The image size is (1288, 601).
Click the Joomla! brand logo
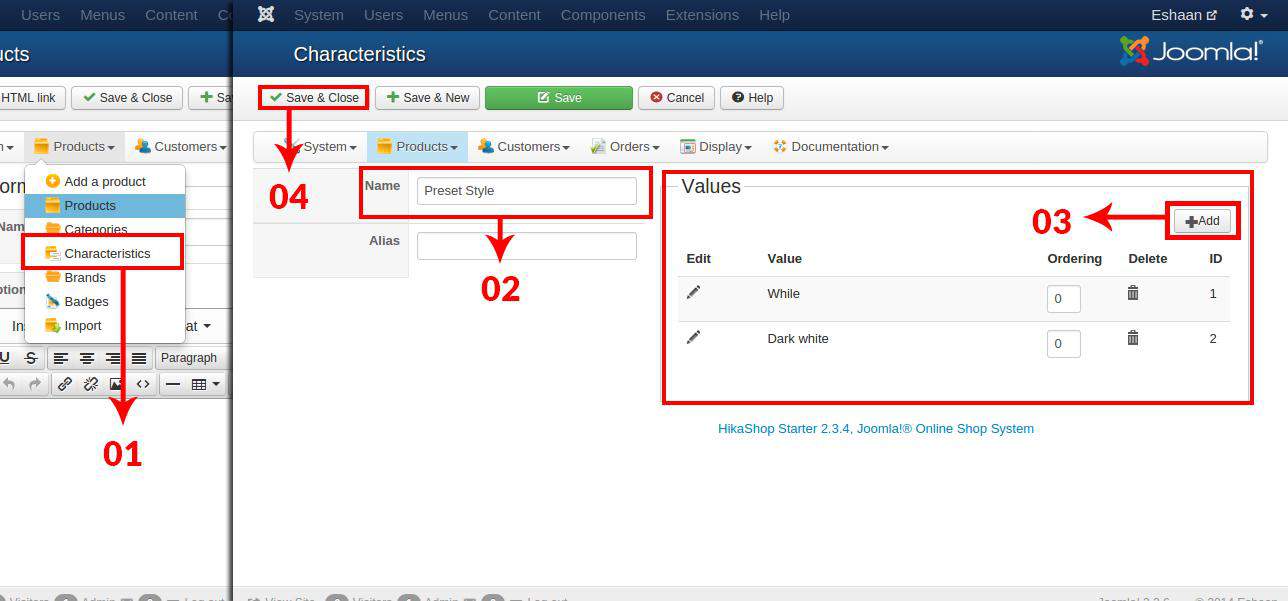(1192, 52)
